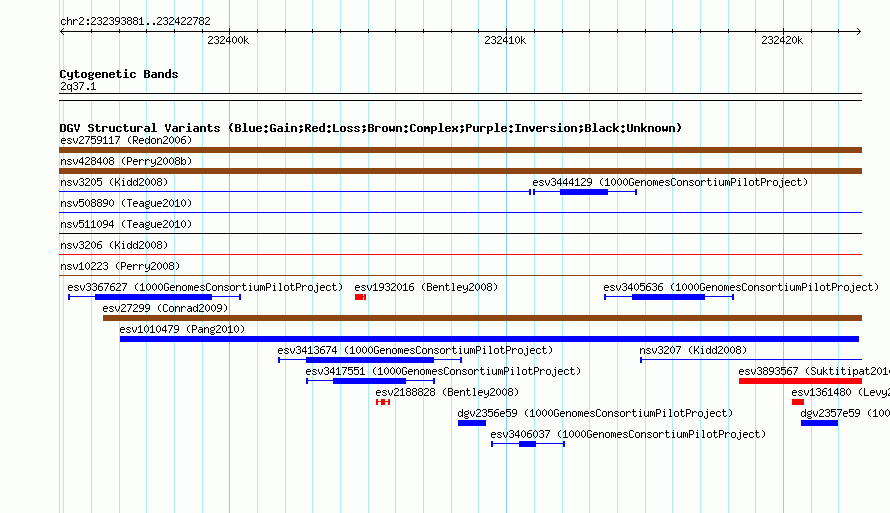Open esv3413674 variant label

[415, 350]
